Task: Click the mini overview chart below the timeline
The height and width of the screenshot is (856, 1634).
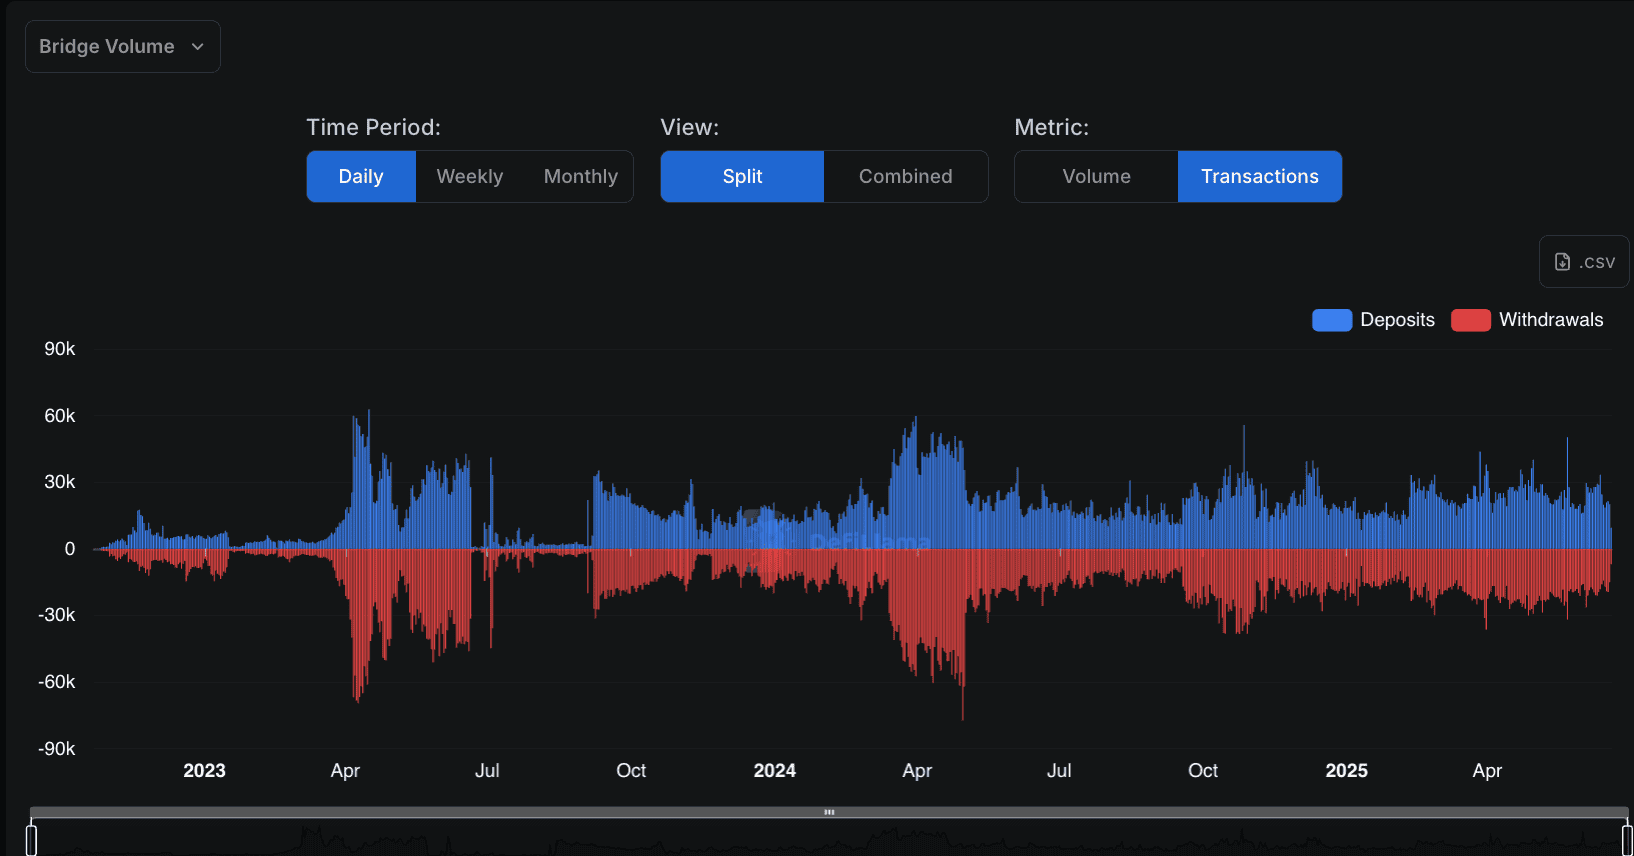Action: [829, 840]
